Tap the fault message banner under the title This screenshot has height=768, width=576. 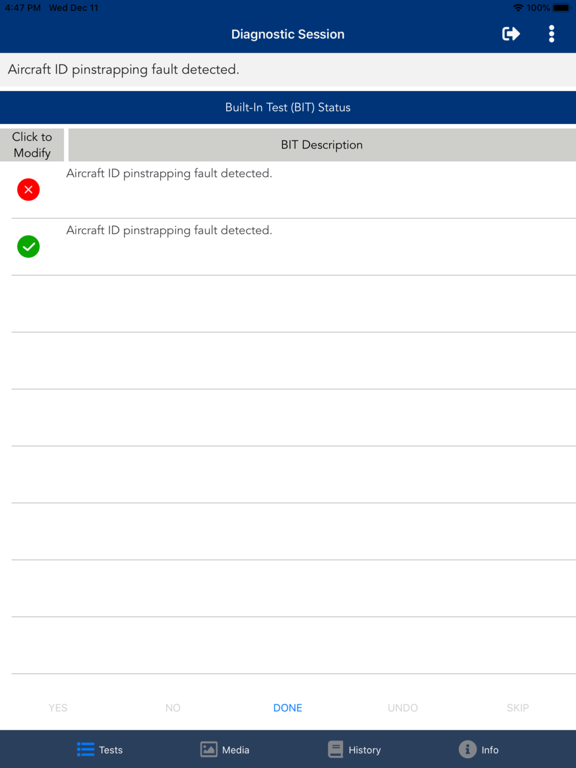click(288, 70)
